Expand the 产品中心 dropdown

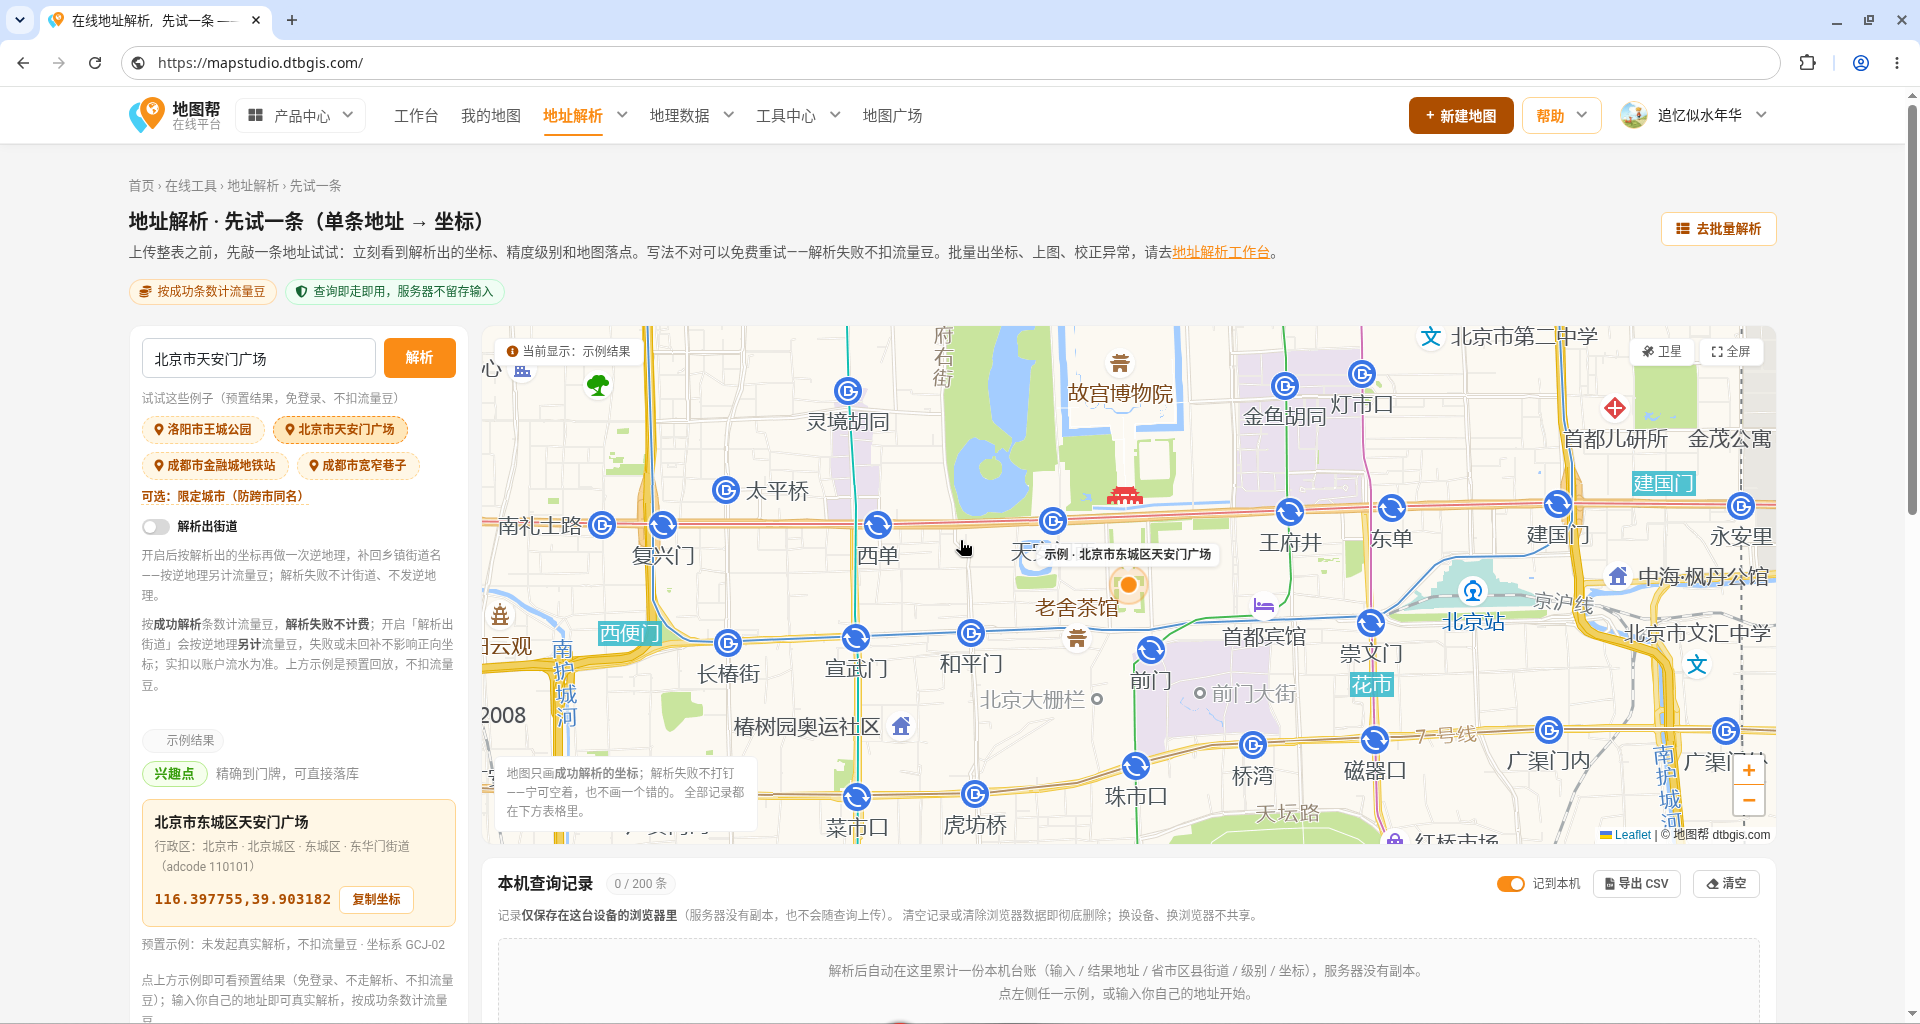pyautogui.click(x=301, y=116)
